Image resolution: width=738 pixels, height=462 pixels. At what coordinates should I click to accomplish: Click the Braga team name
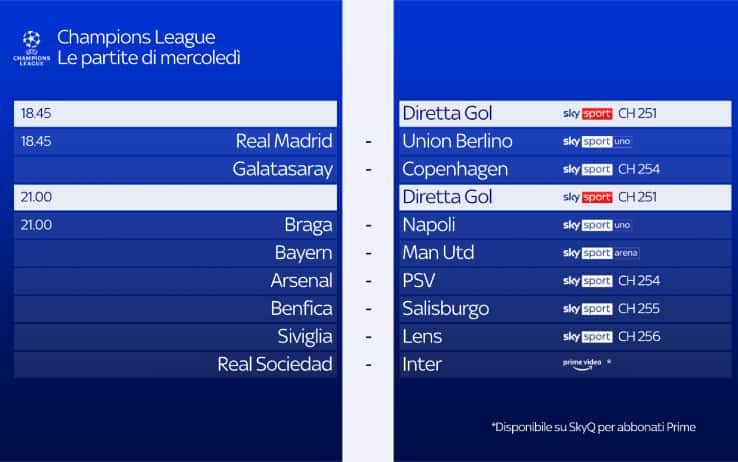307,226
